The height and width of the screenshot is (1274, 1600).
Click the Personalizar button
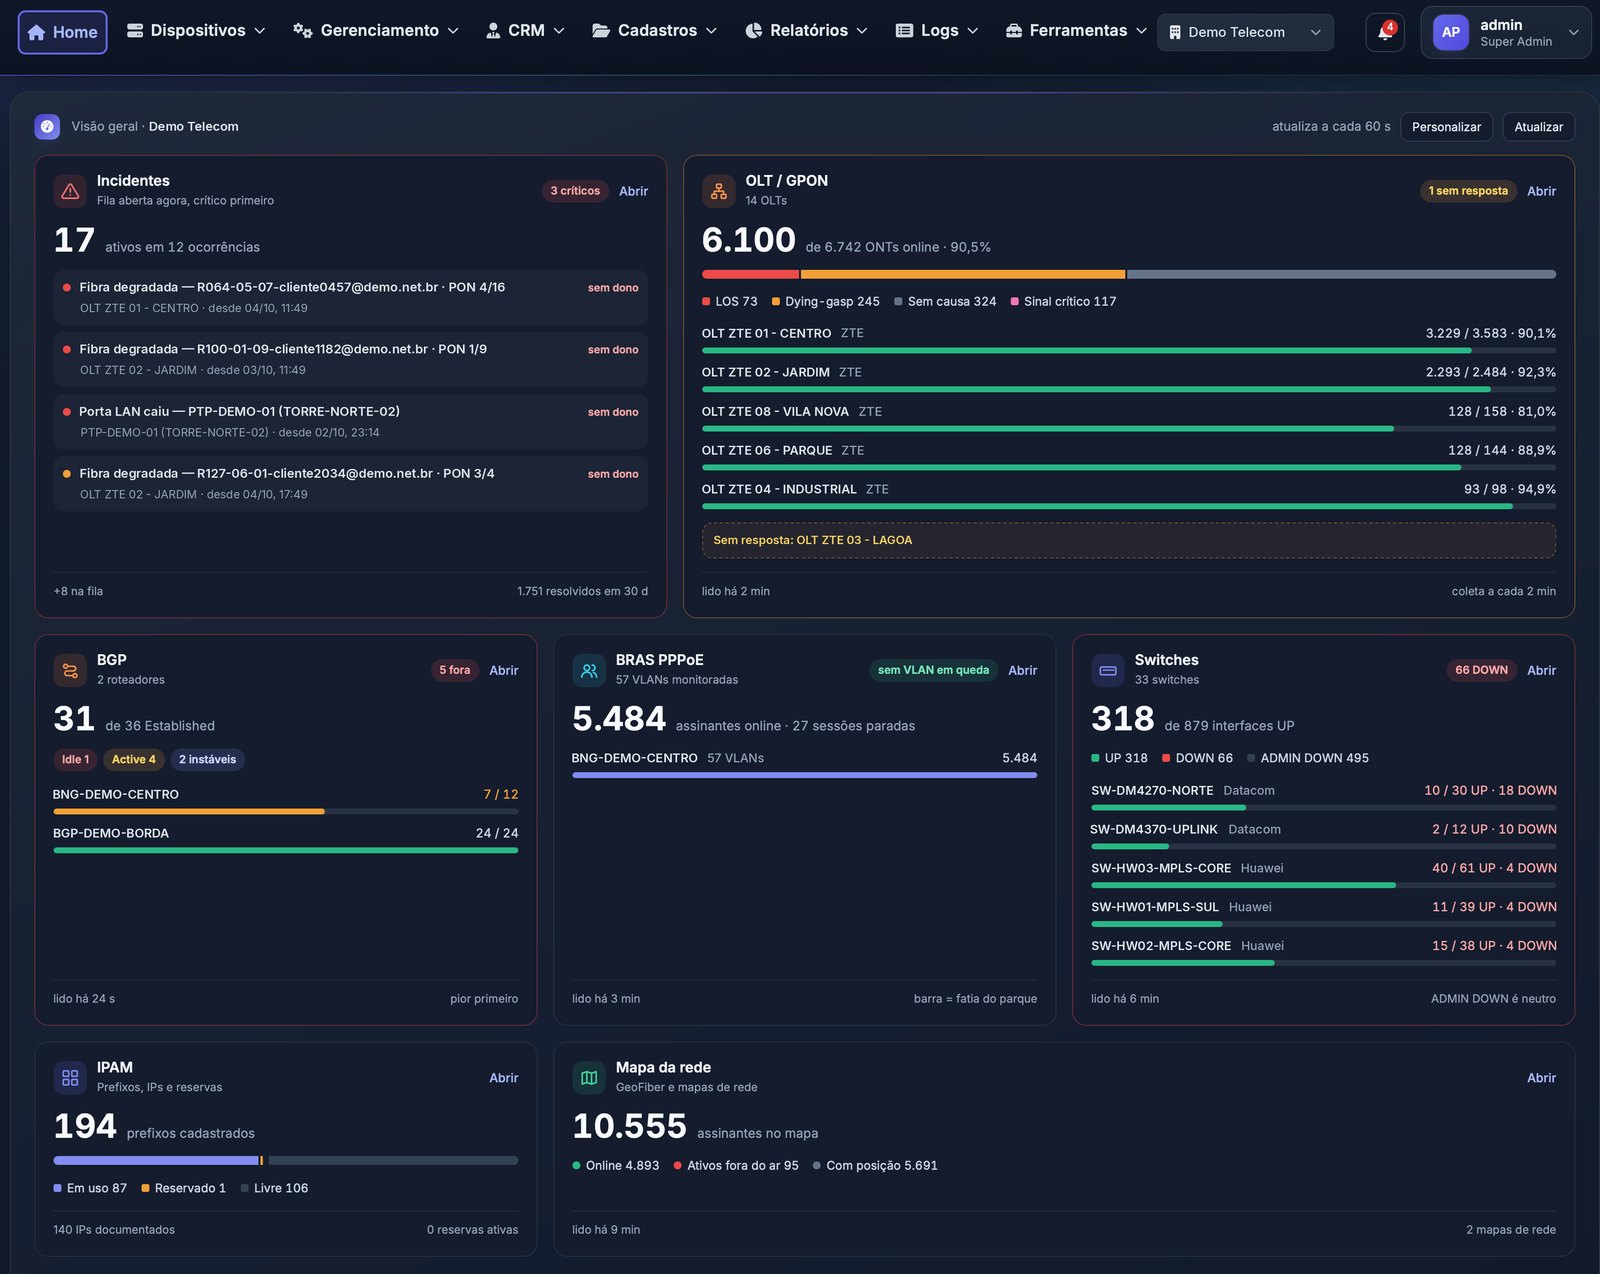click(x=1446, y=127)
